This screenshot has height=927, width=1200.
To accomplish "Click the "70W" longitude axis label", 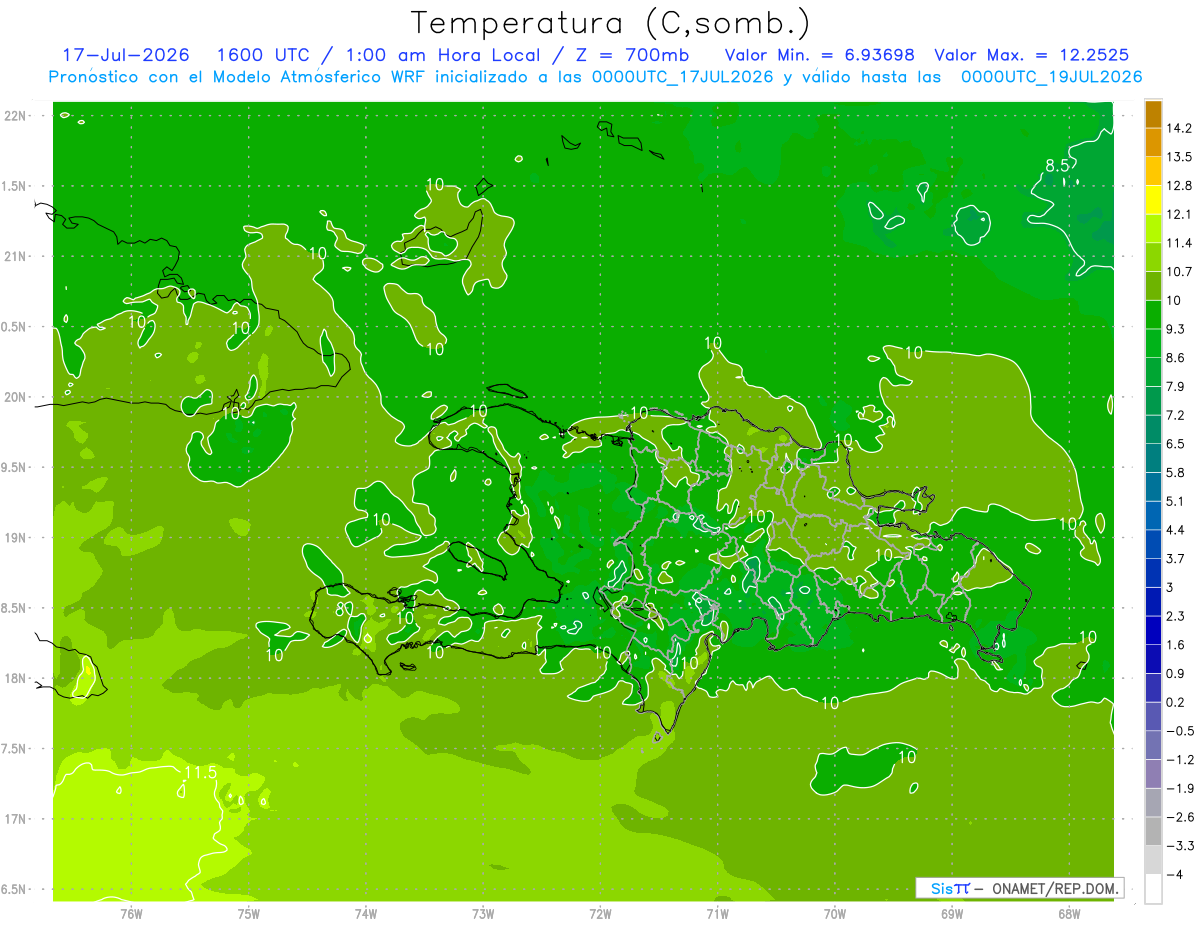I will (834, 913).
